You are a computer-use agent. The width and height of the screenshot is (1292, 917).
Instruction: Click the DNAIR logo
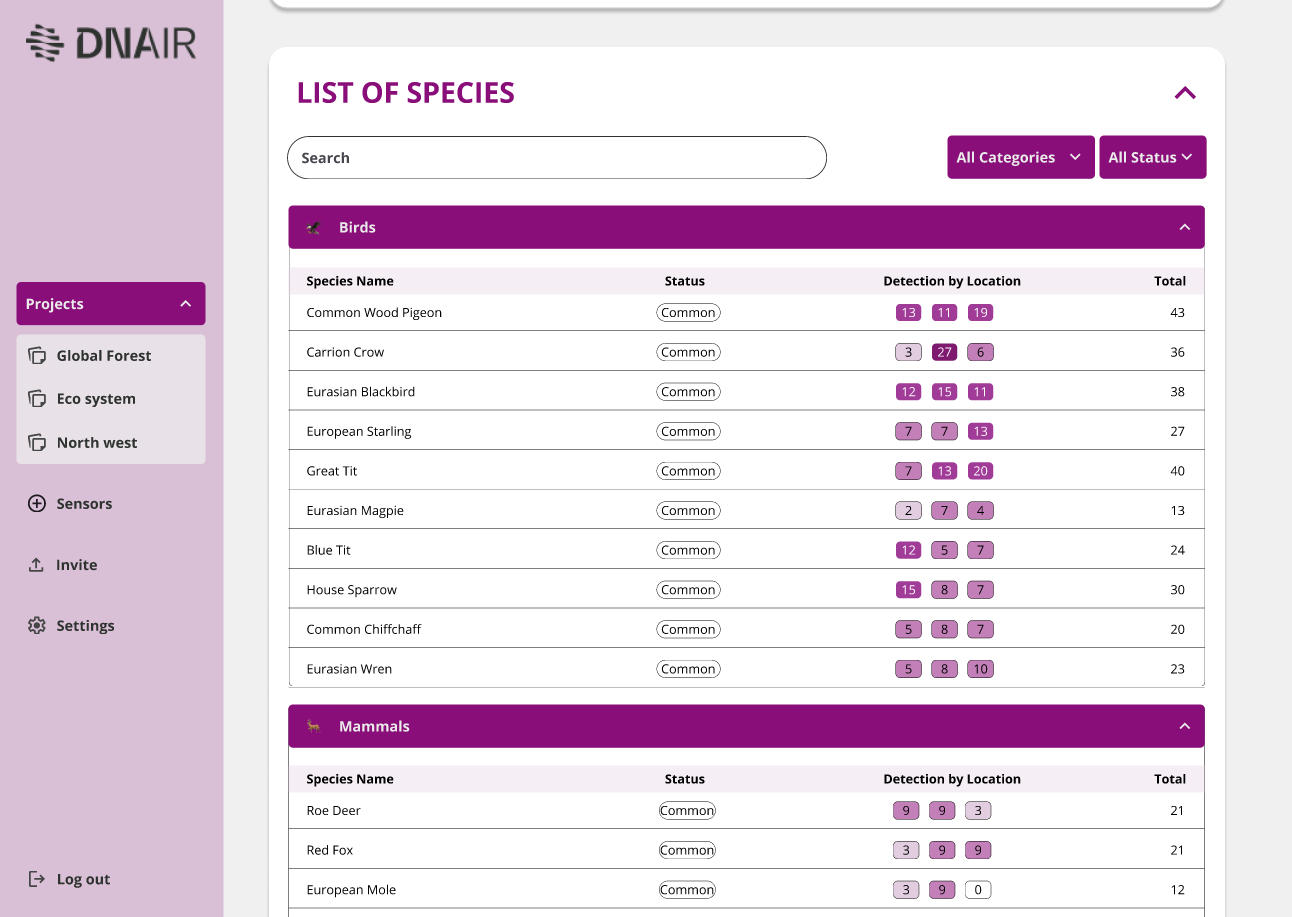pyautogui.click(x=111, y=42)
